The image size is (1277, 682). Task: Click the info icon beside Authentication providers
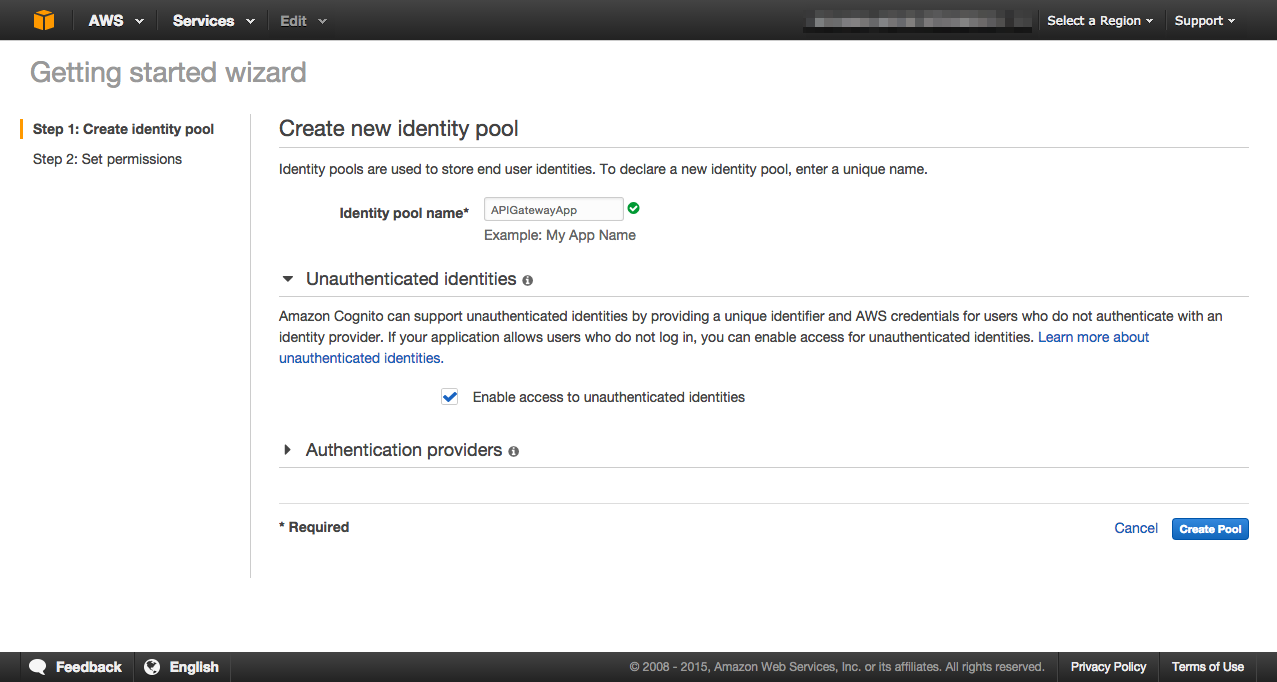point(513,452)
